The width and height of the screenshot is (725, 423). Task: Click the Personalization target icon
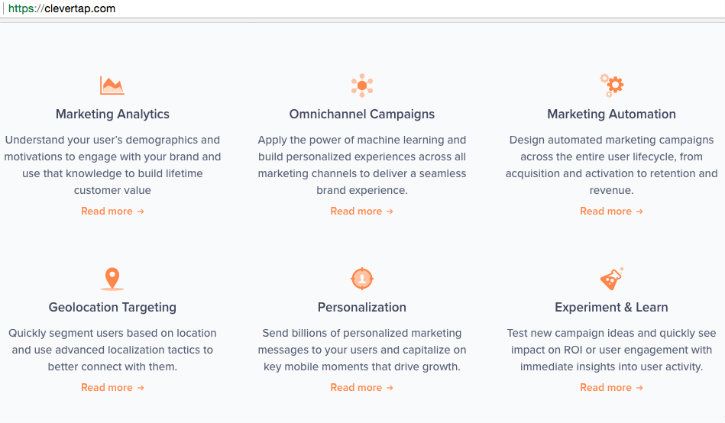pos(362,279)
